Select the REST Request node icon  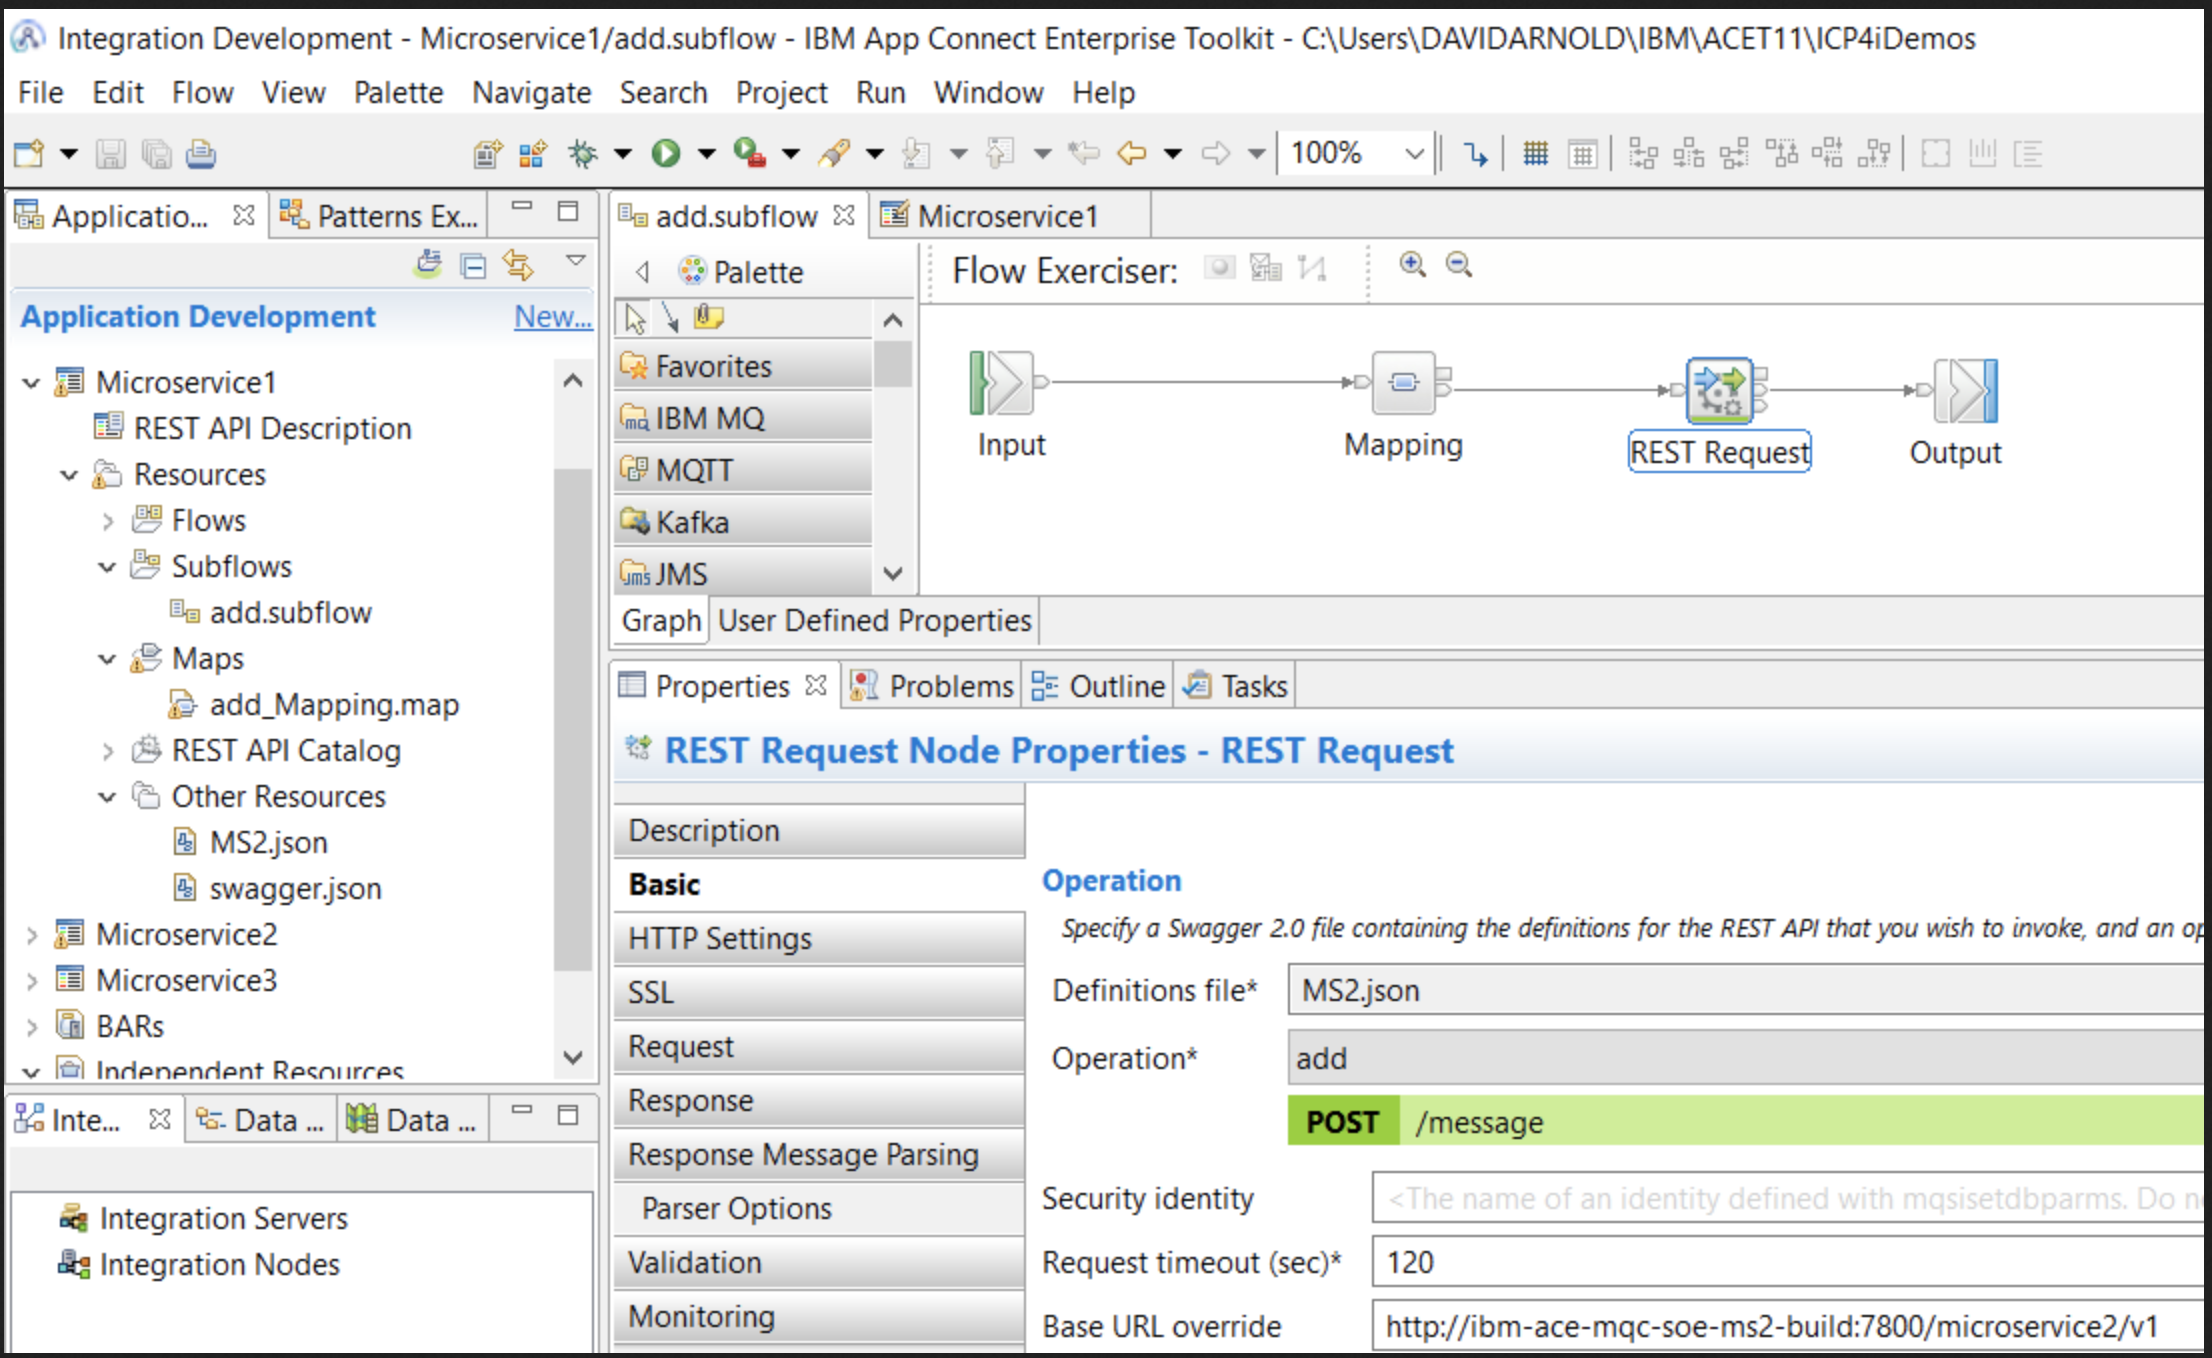(x=1719, y=390)
